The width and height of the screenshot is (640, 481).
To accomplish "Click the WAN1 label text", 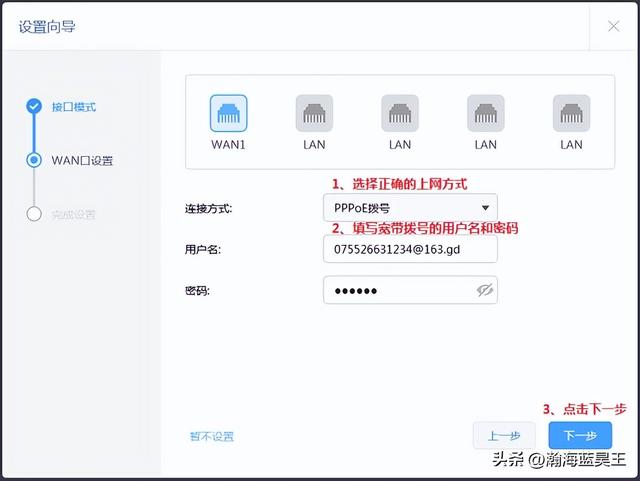I will pos(229,145).
